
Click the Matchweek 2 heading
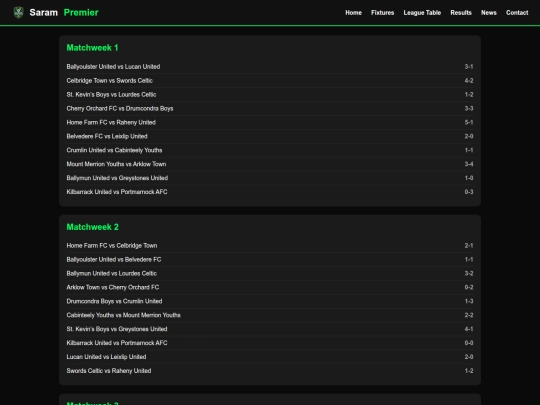tap(92, 227)
